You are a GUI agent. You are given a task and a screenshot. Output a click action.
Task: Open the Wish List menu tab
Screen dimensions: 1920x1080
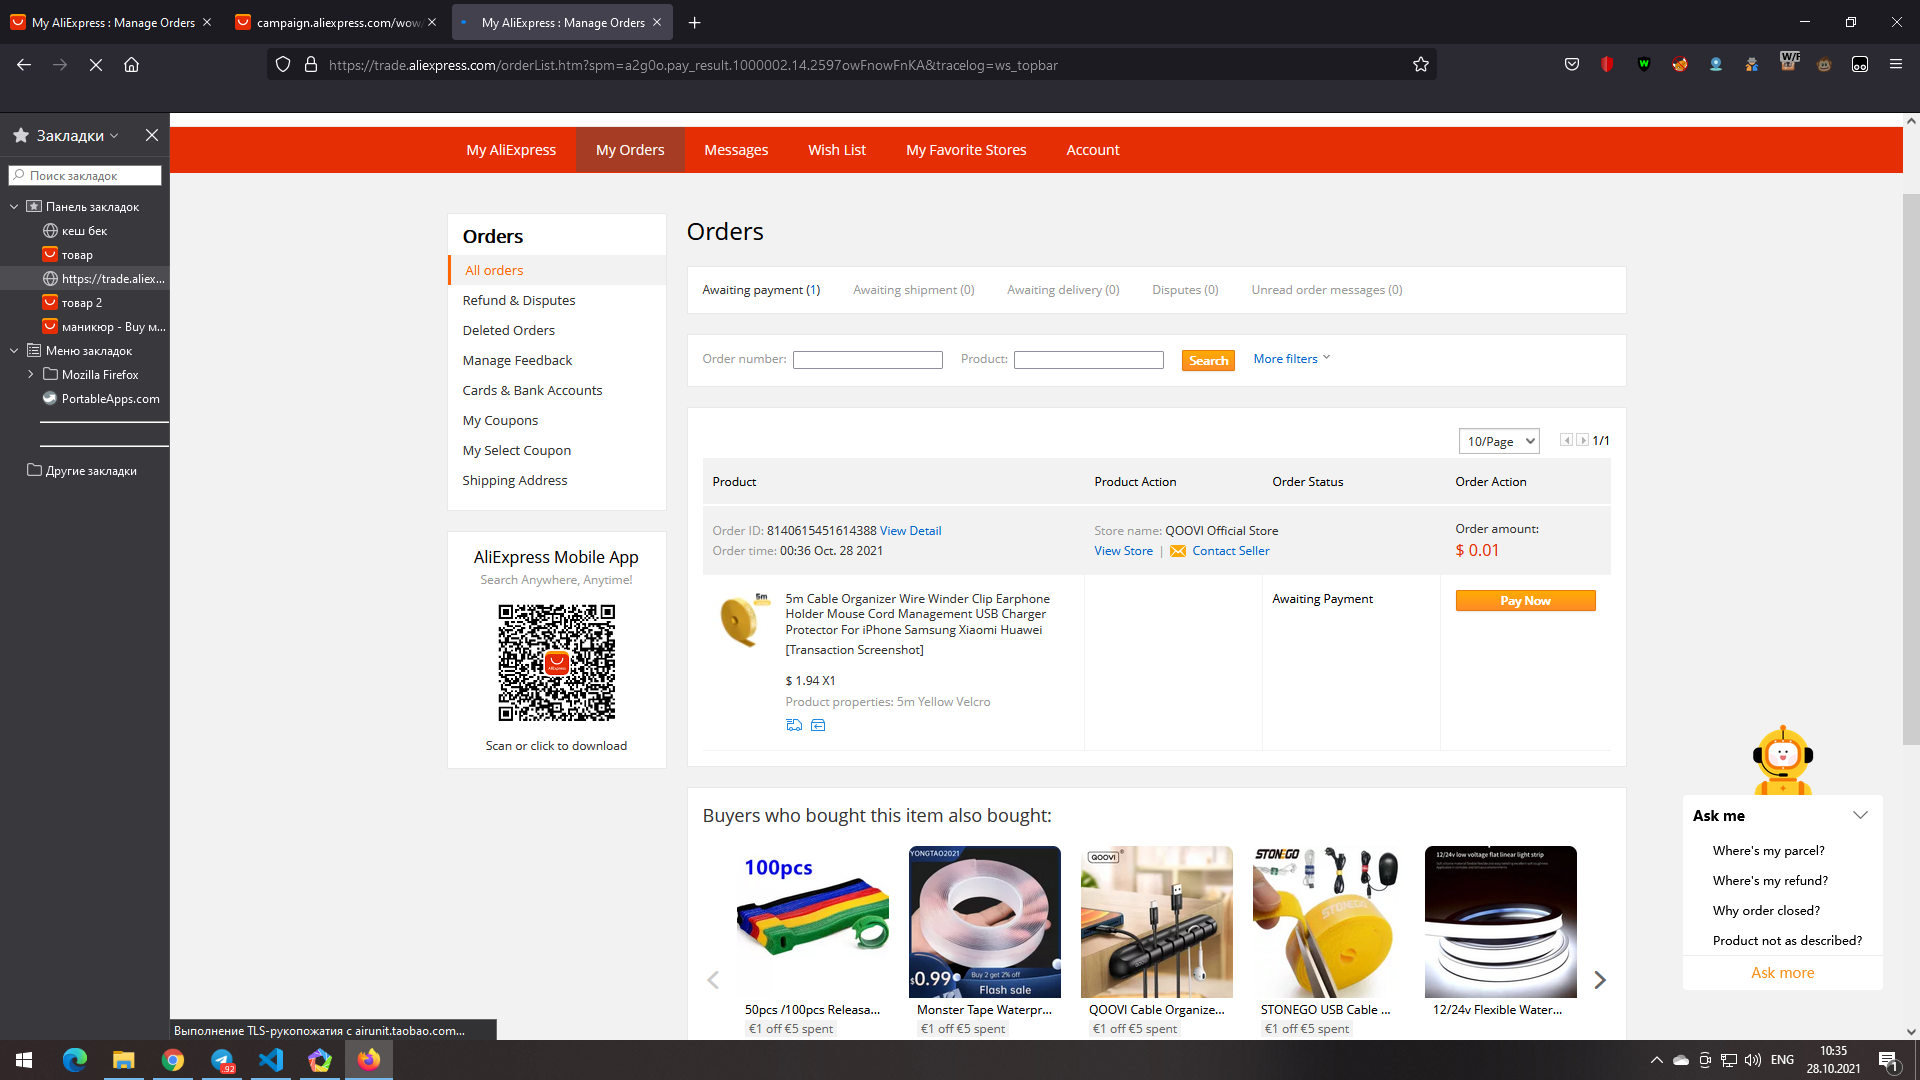(837, 150)
